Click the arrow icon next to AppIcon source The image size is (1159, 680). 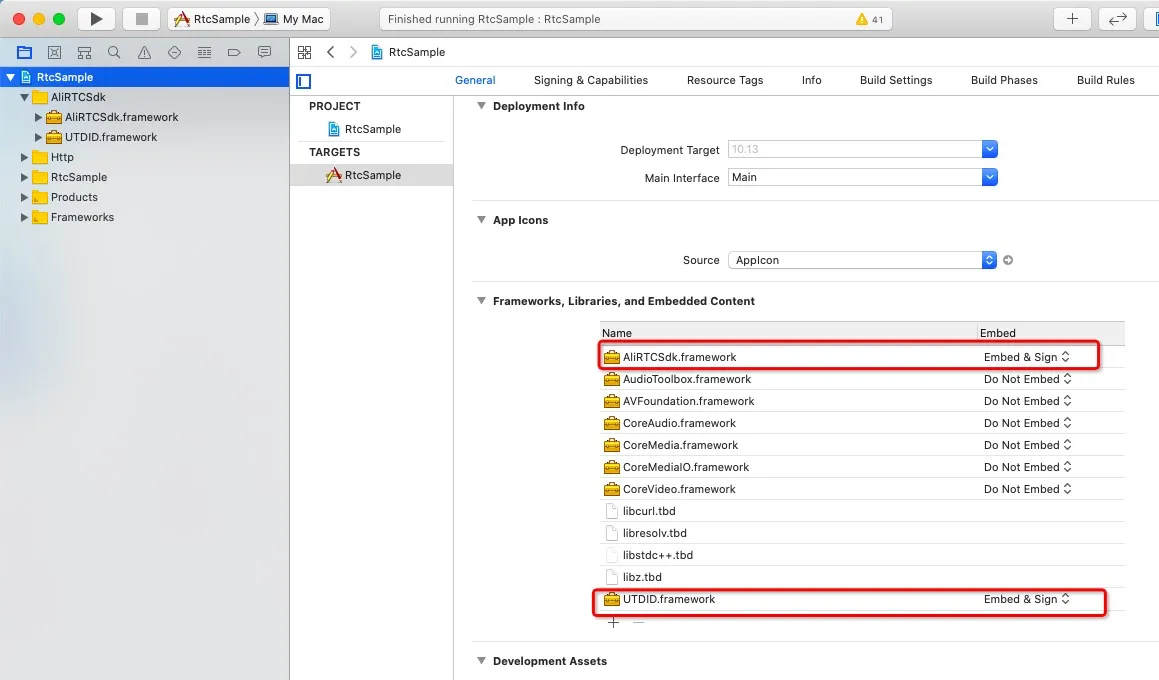[x=1007, y=260]
